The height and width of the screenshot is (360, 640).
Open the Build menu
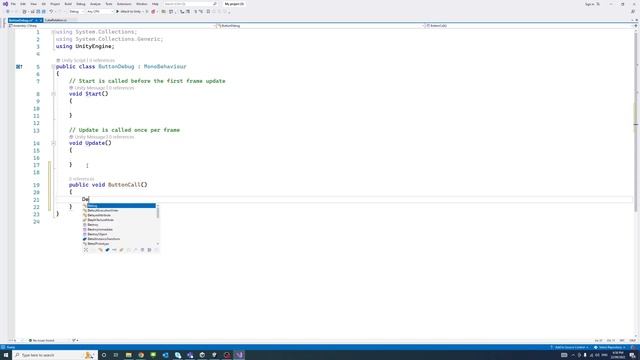click(68, 4)
